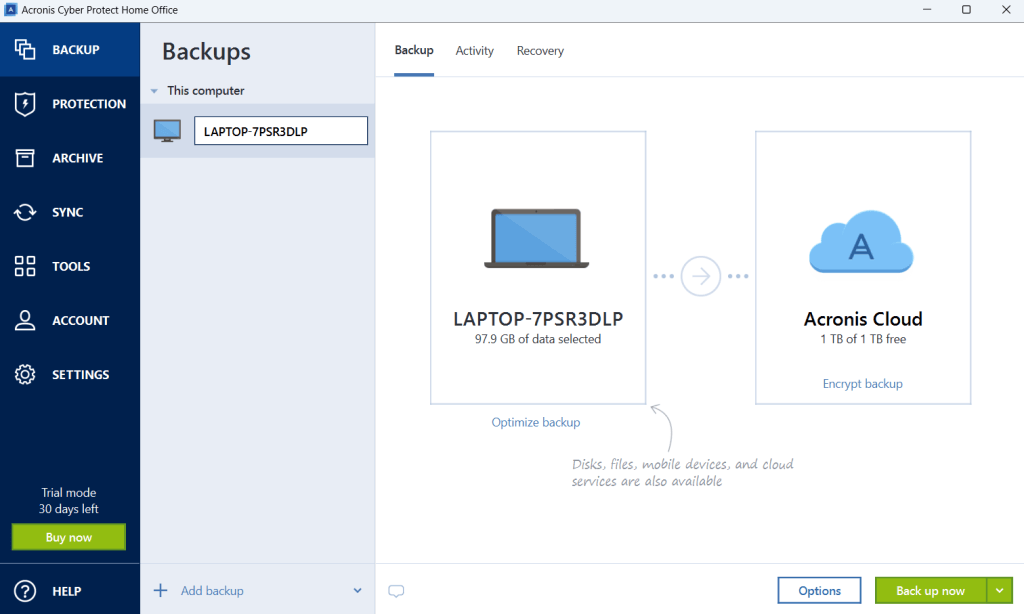Viewport: 1024px width, 614px height.
Task: Close the Acronis window
Action: click(x=1006, y=10)
